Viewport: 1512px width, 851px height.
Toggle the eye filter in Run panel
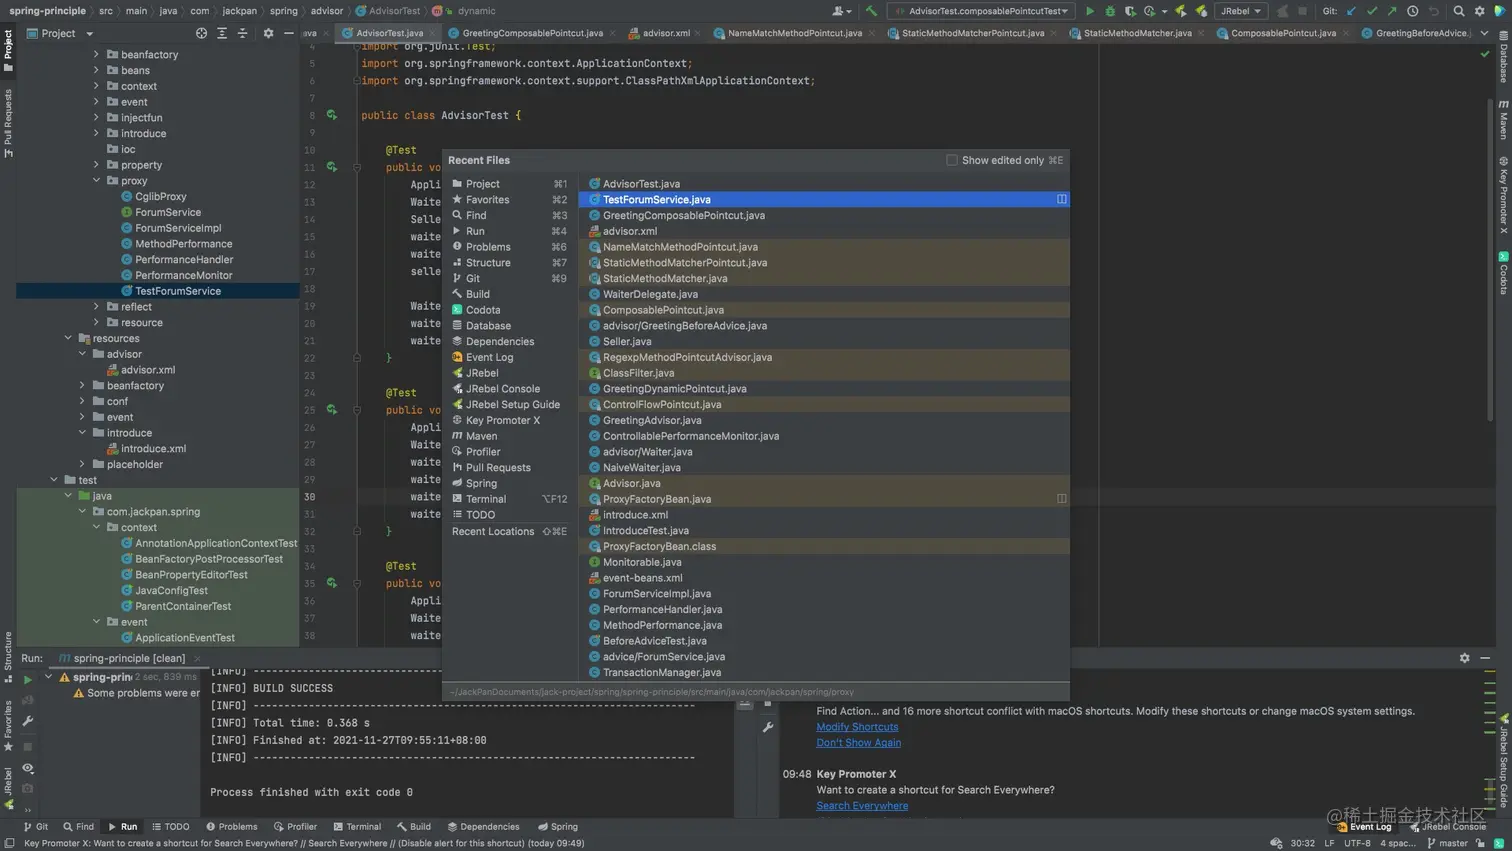click(x=28, y=768)
